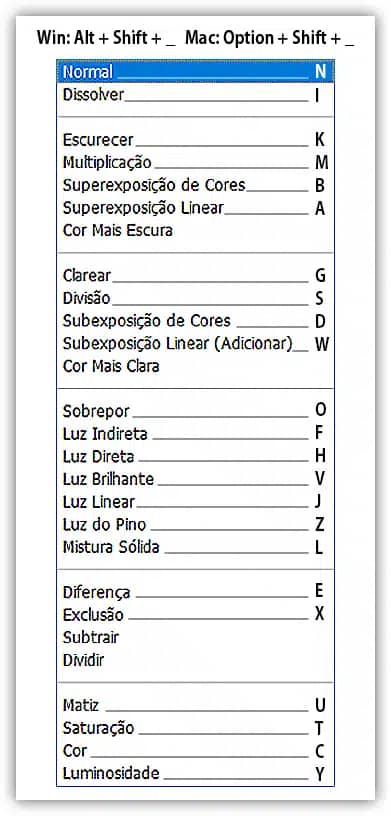This screenshot has width=391, height=816.
Task: Choose Luz do Pino option
Action: [195, 525]
